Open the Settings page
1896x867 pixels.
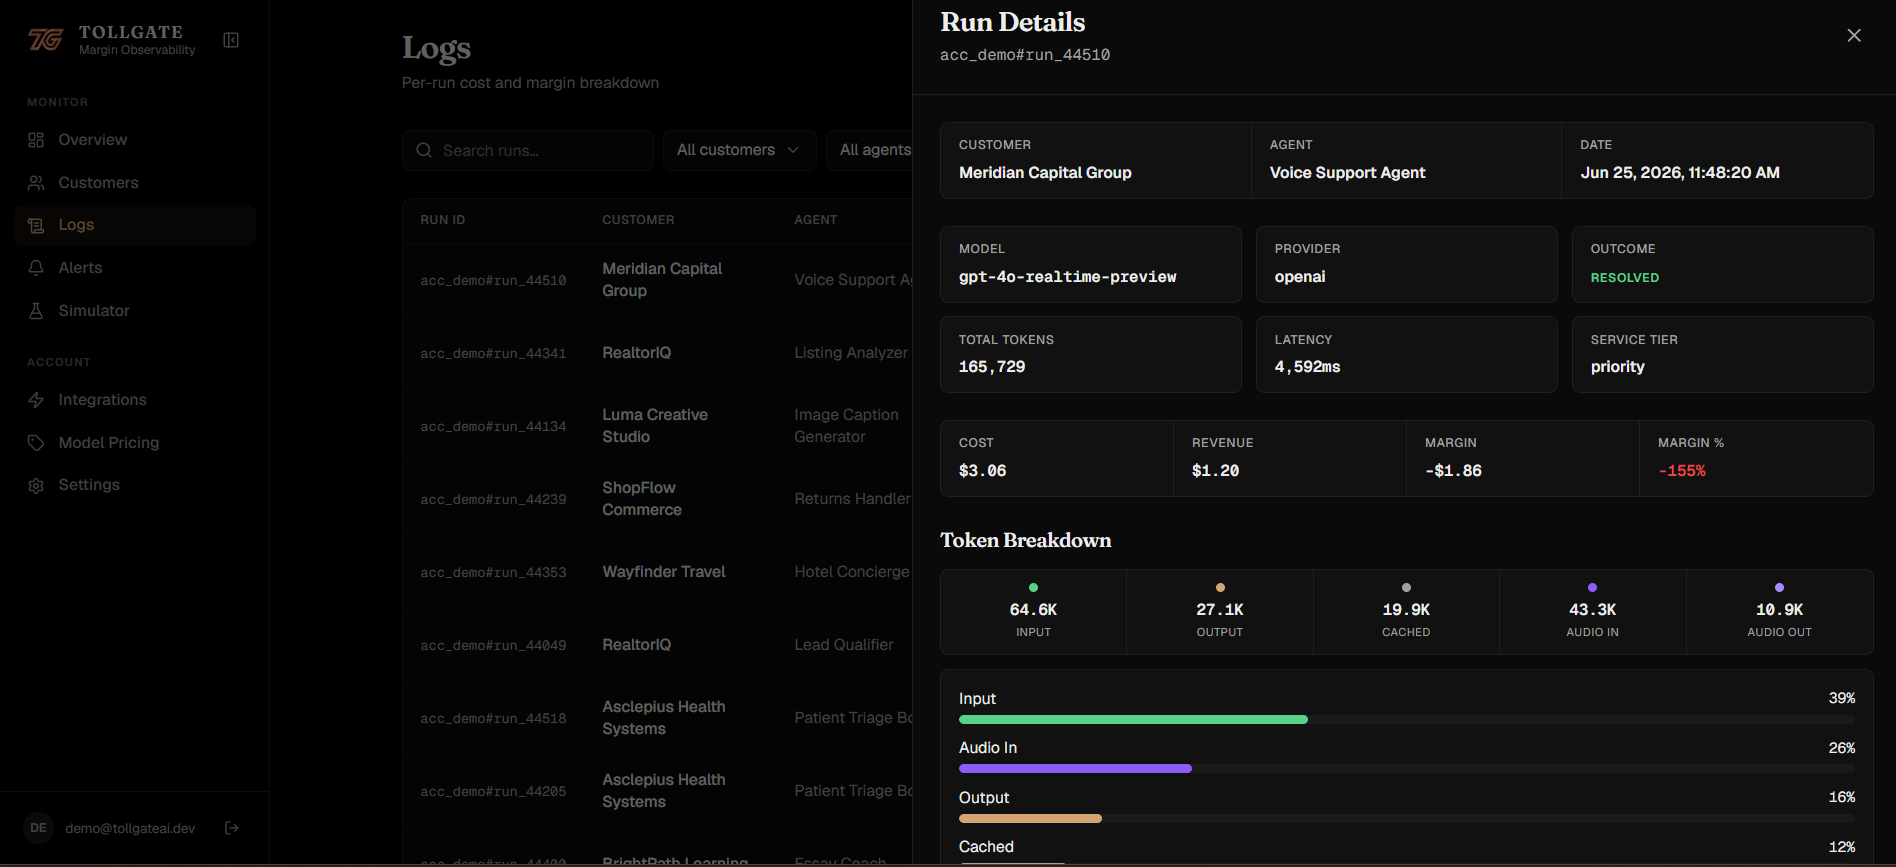pyautogui.click(x=135, y=485)
